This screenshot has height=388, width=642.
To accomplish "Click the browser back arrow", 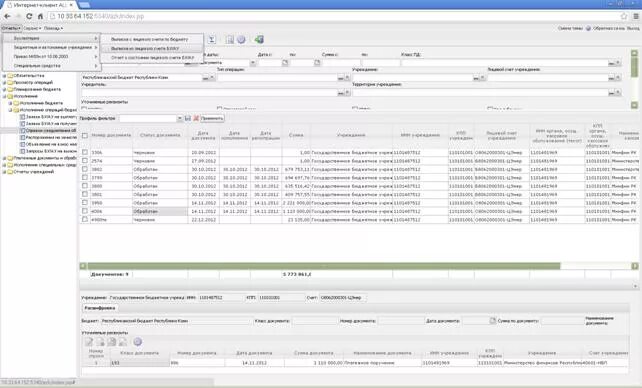I will [x=7, y=16].
